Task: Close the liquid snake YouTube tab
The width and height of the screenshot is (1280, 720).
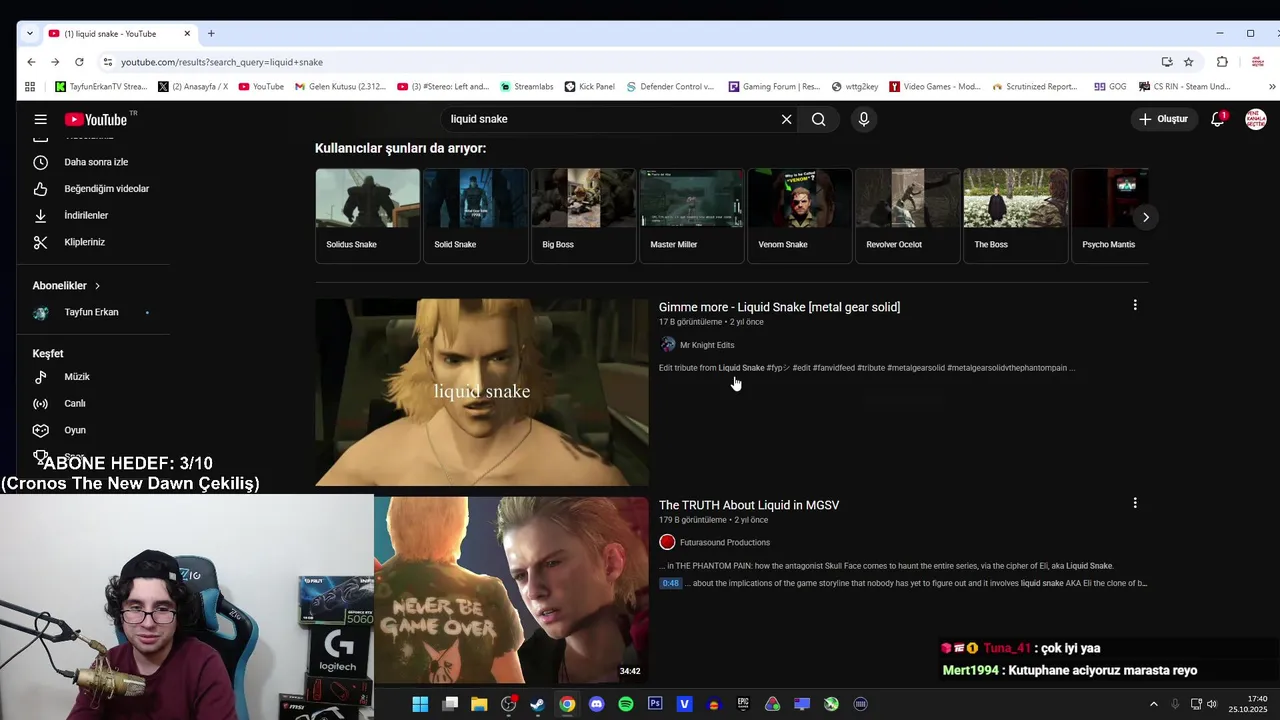Action: pyautogui.click(x=187, y=34)
